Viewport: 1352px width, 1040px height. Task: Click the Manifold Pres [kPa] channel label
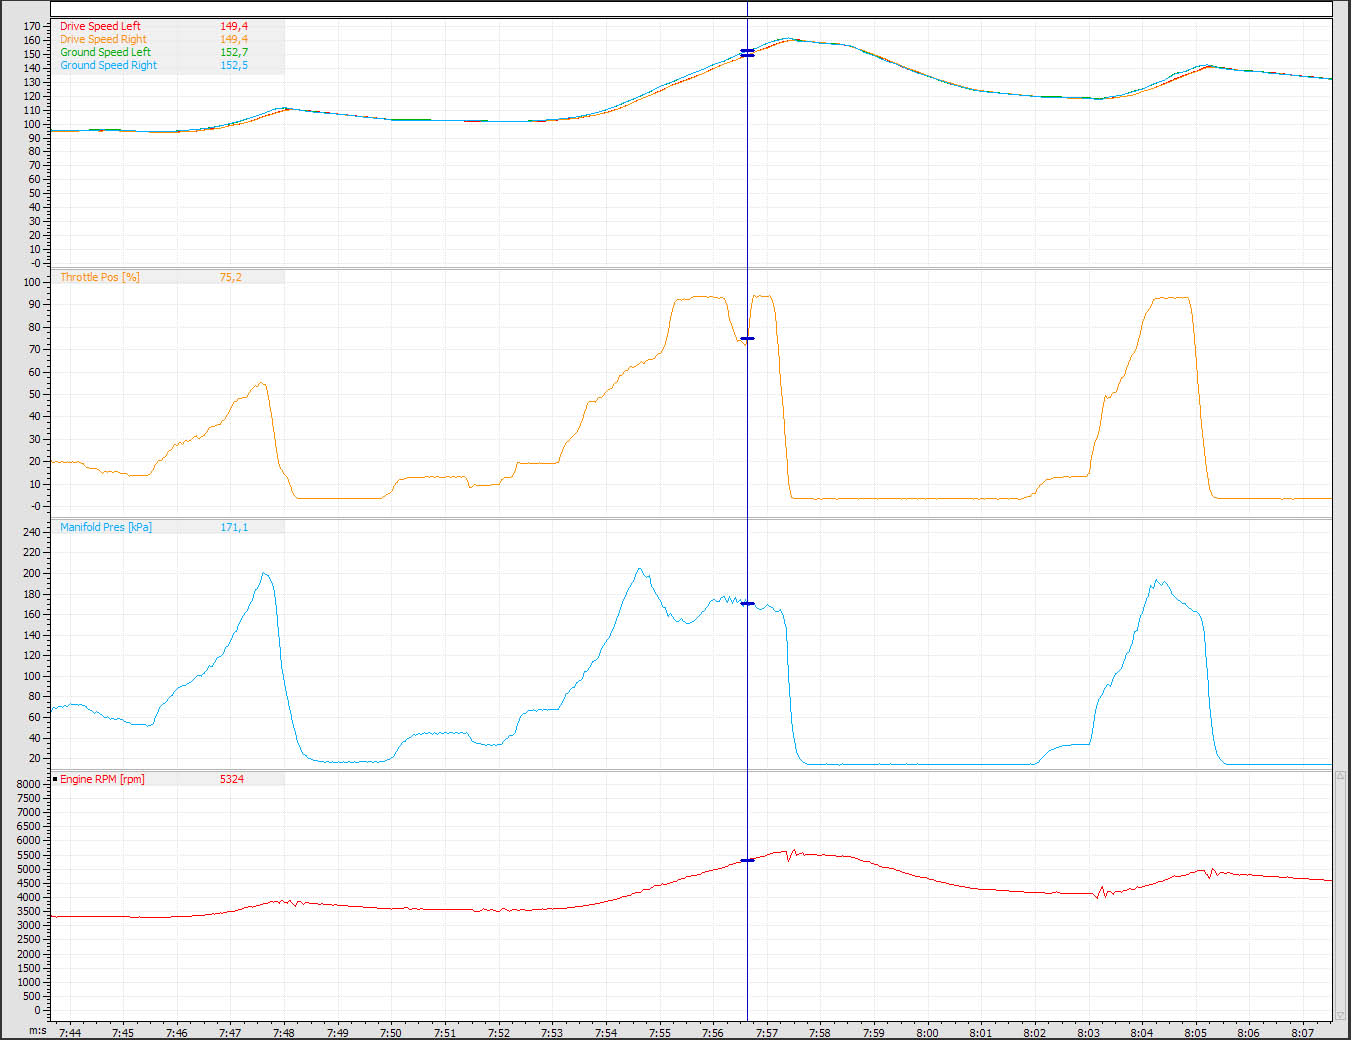click(106, 527)
